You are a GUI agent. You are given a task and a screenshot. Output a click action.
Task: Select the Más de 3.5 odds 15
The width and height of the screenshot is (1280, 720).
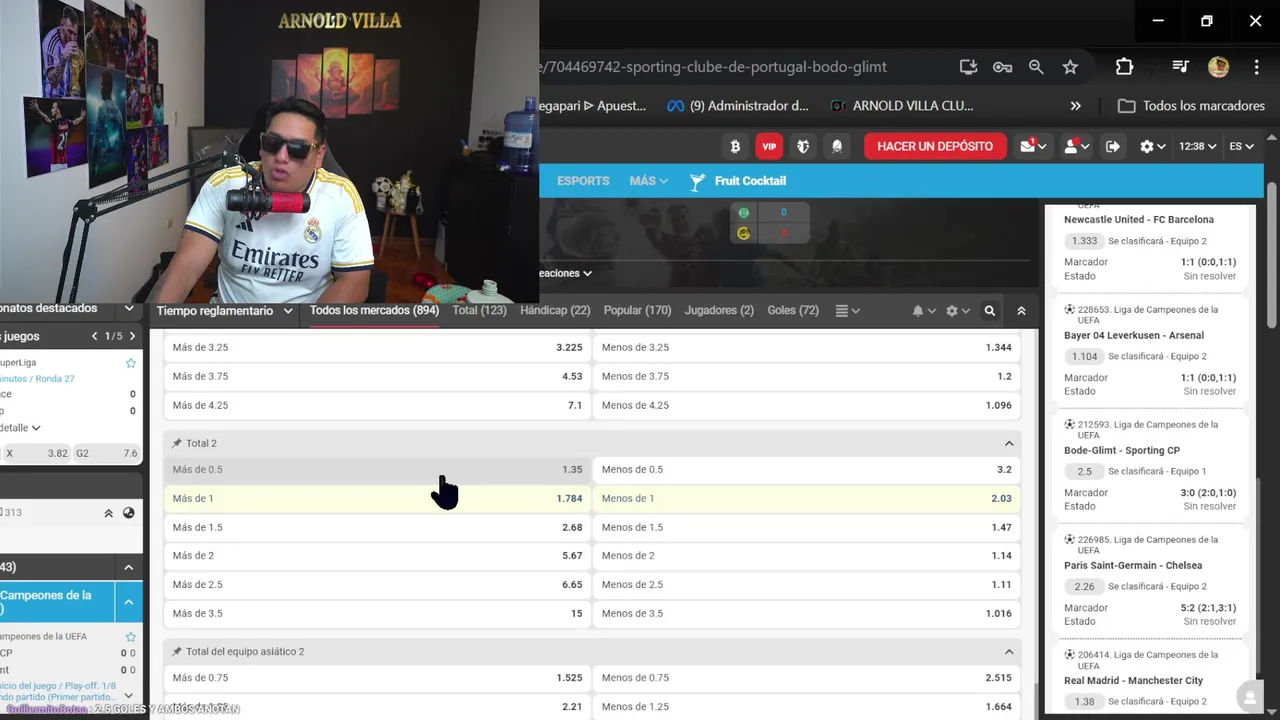(377, 613)
